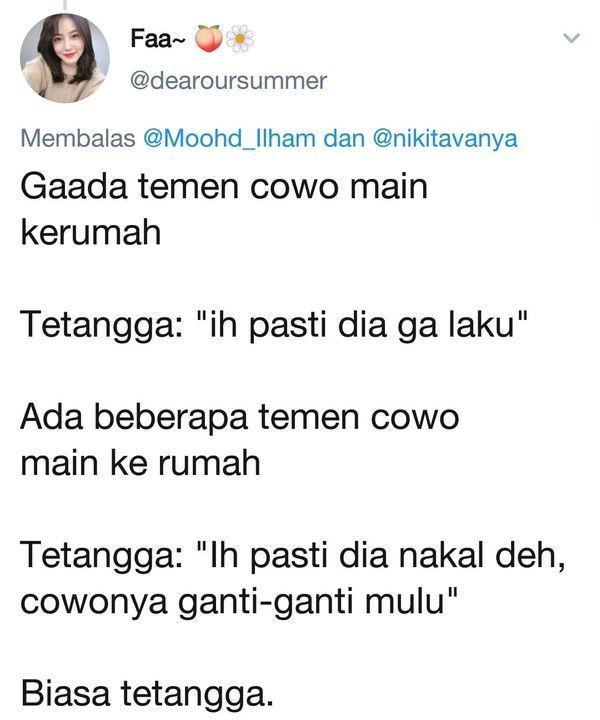The image size is (600, 720).
Task: Click the Membalas reply label
Action: (78, 138)
